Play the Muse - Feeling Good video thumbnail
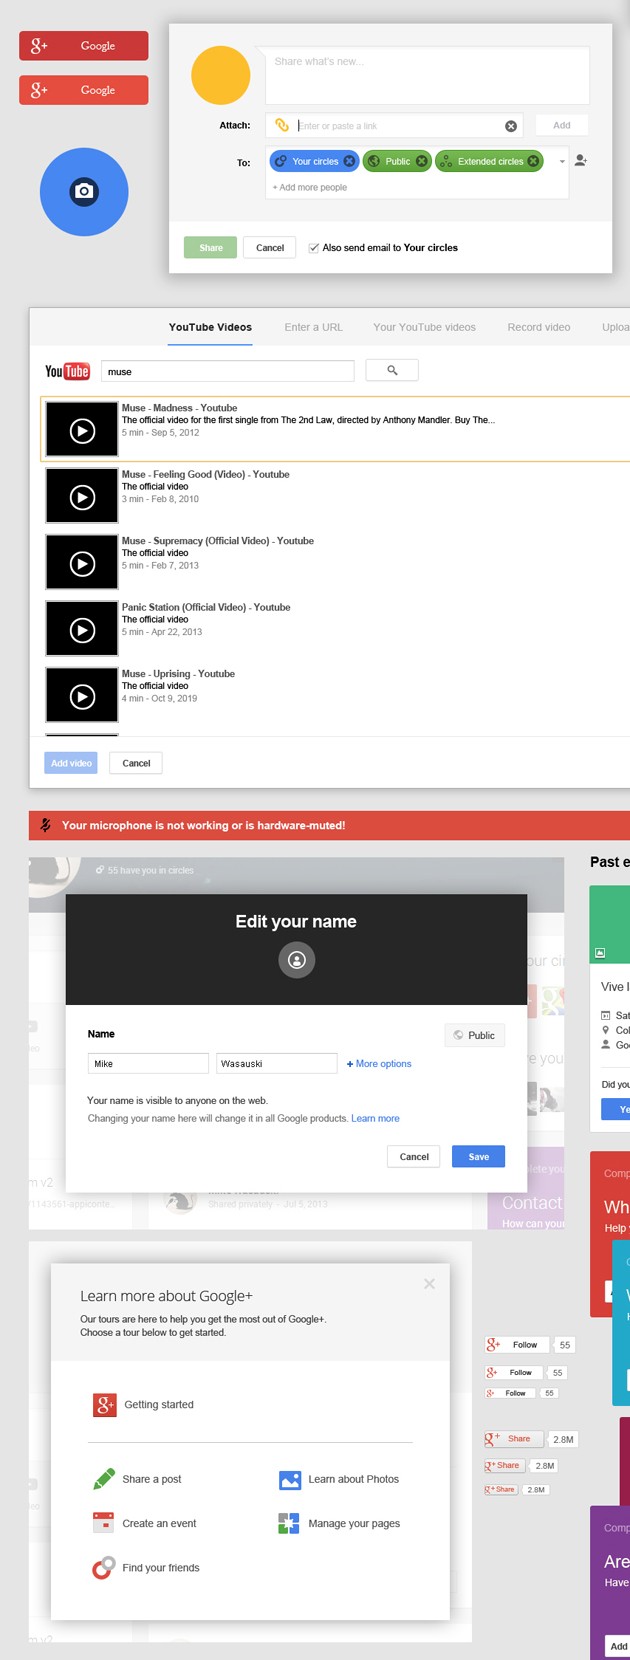Image resolution: width=630 pixels, height=1660 pixels. pos(82,496)
